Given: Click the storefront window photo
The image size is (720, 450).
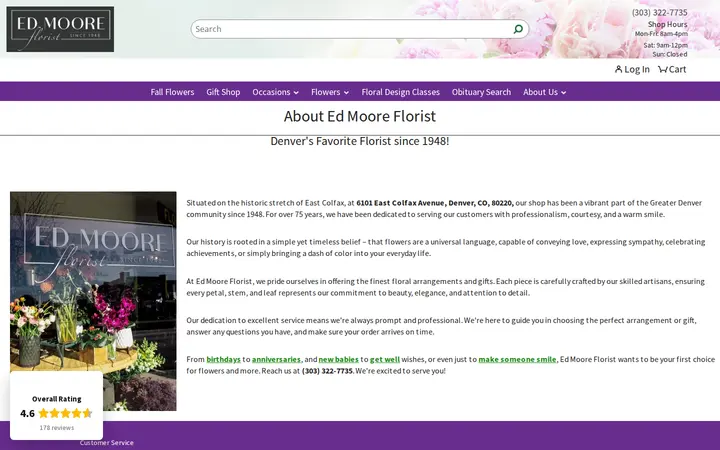Looking at the screenshot, I should coord(93,301).
